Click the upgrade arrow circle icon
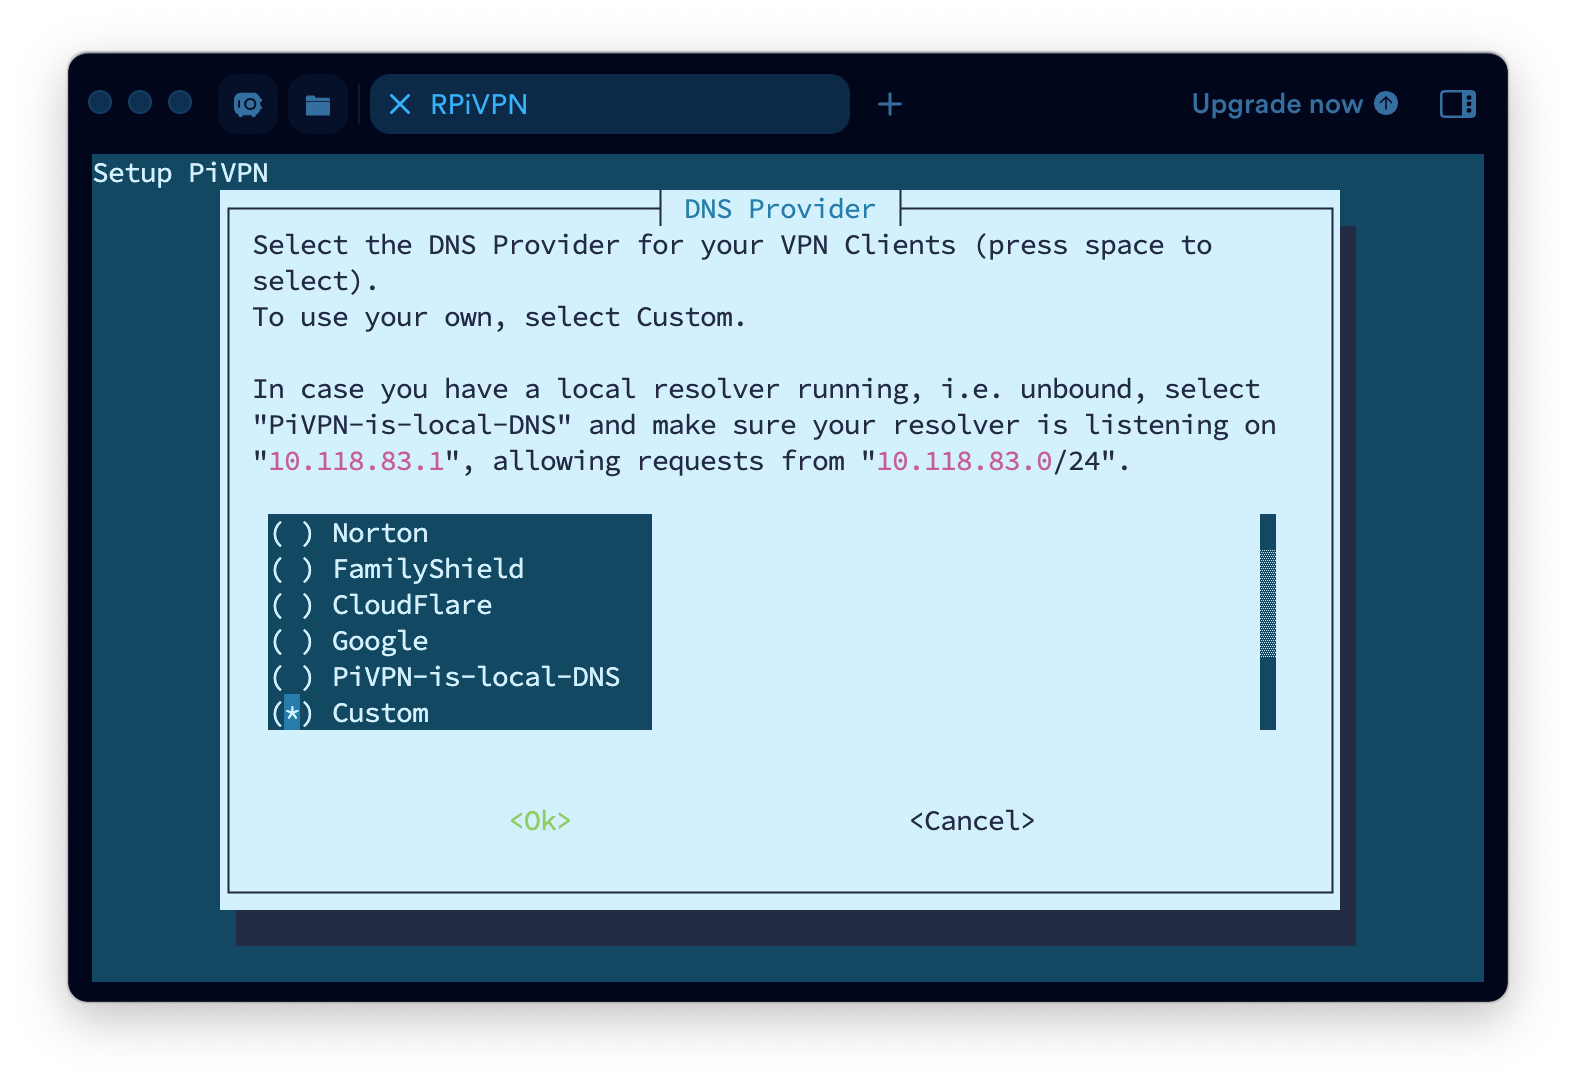The height and width of the screenshot is (1086, 1576). click(1386, 103)
